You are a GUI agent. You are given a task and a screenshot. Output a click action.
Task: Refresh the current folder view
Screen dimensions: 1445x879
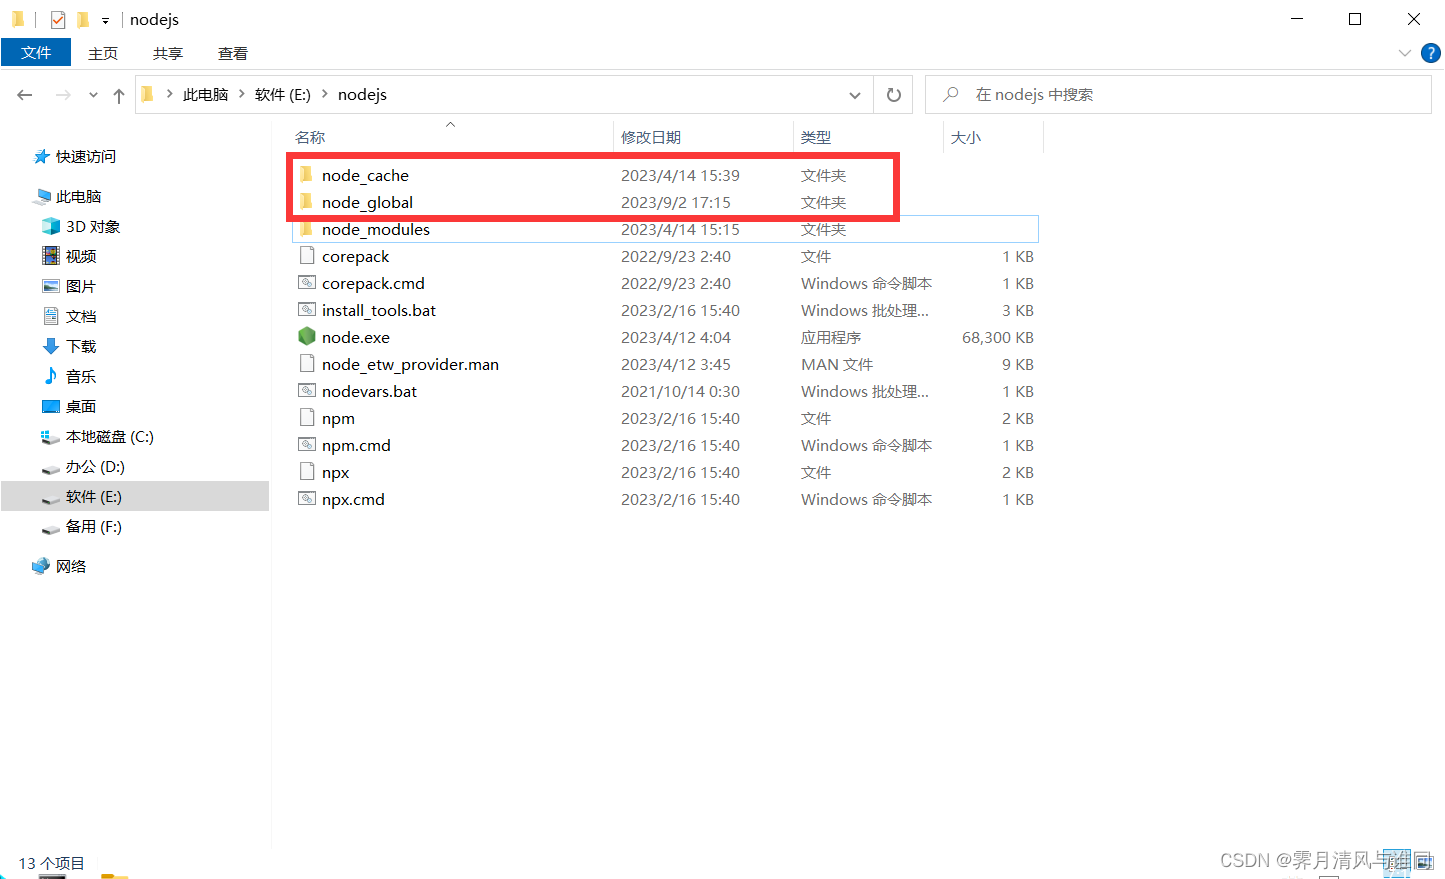tap(894, 95)
